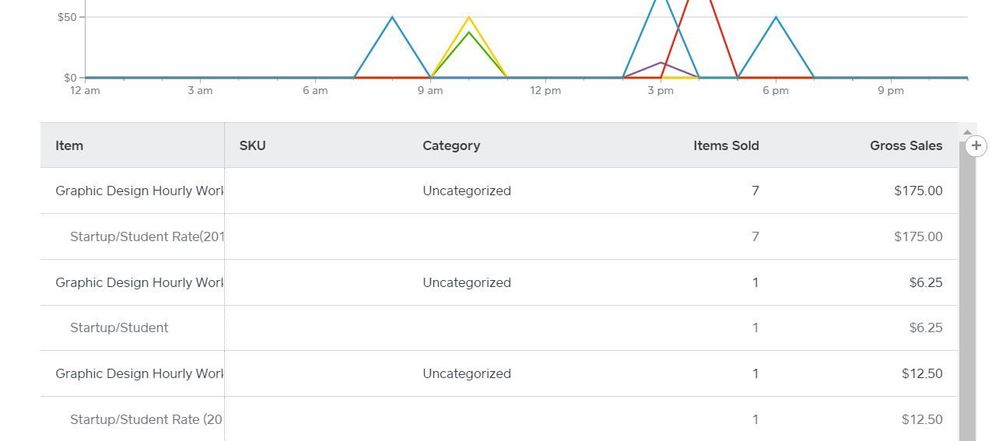Select the Graphic Design row totaling $12.50
The height and width of the screenshot is (441, 999).
pos(139,374)
